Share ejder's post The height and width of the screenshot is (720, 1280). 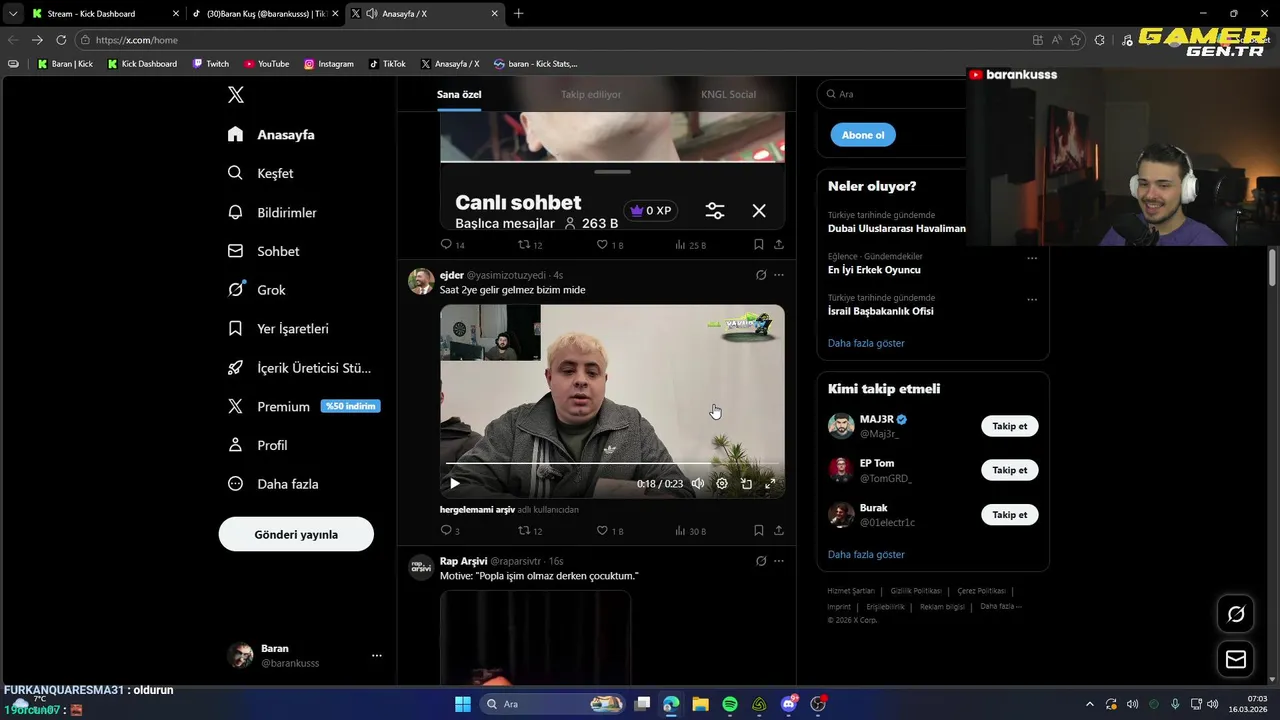(779, 530)
